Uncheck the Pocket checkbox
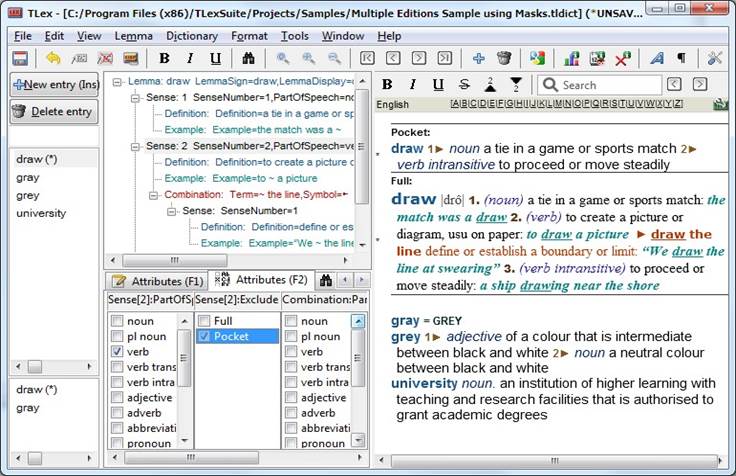Image resolution: width=736 pixels, height=476 pixels. 204,337
